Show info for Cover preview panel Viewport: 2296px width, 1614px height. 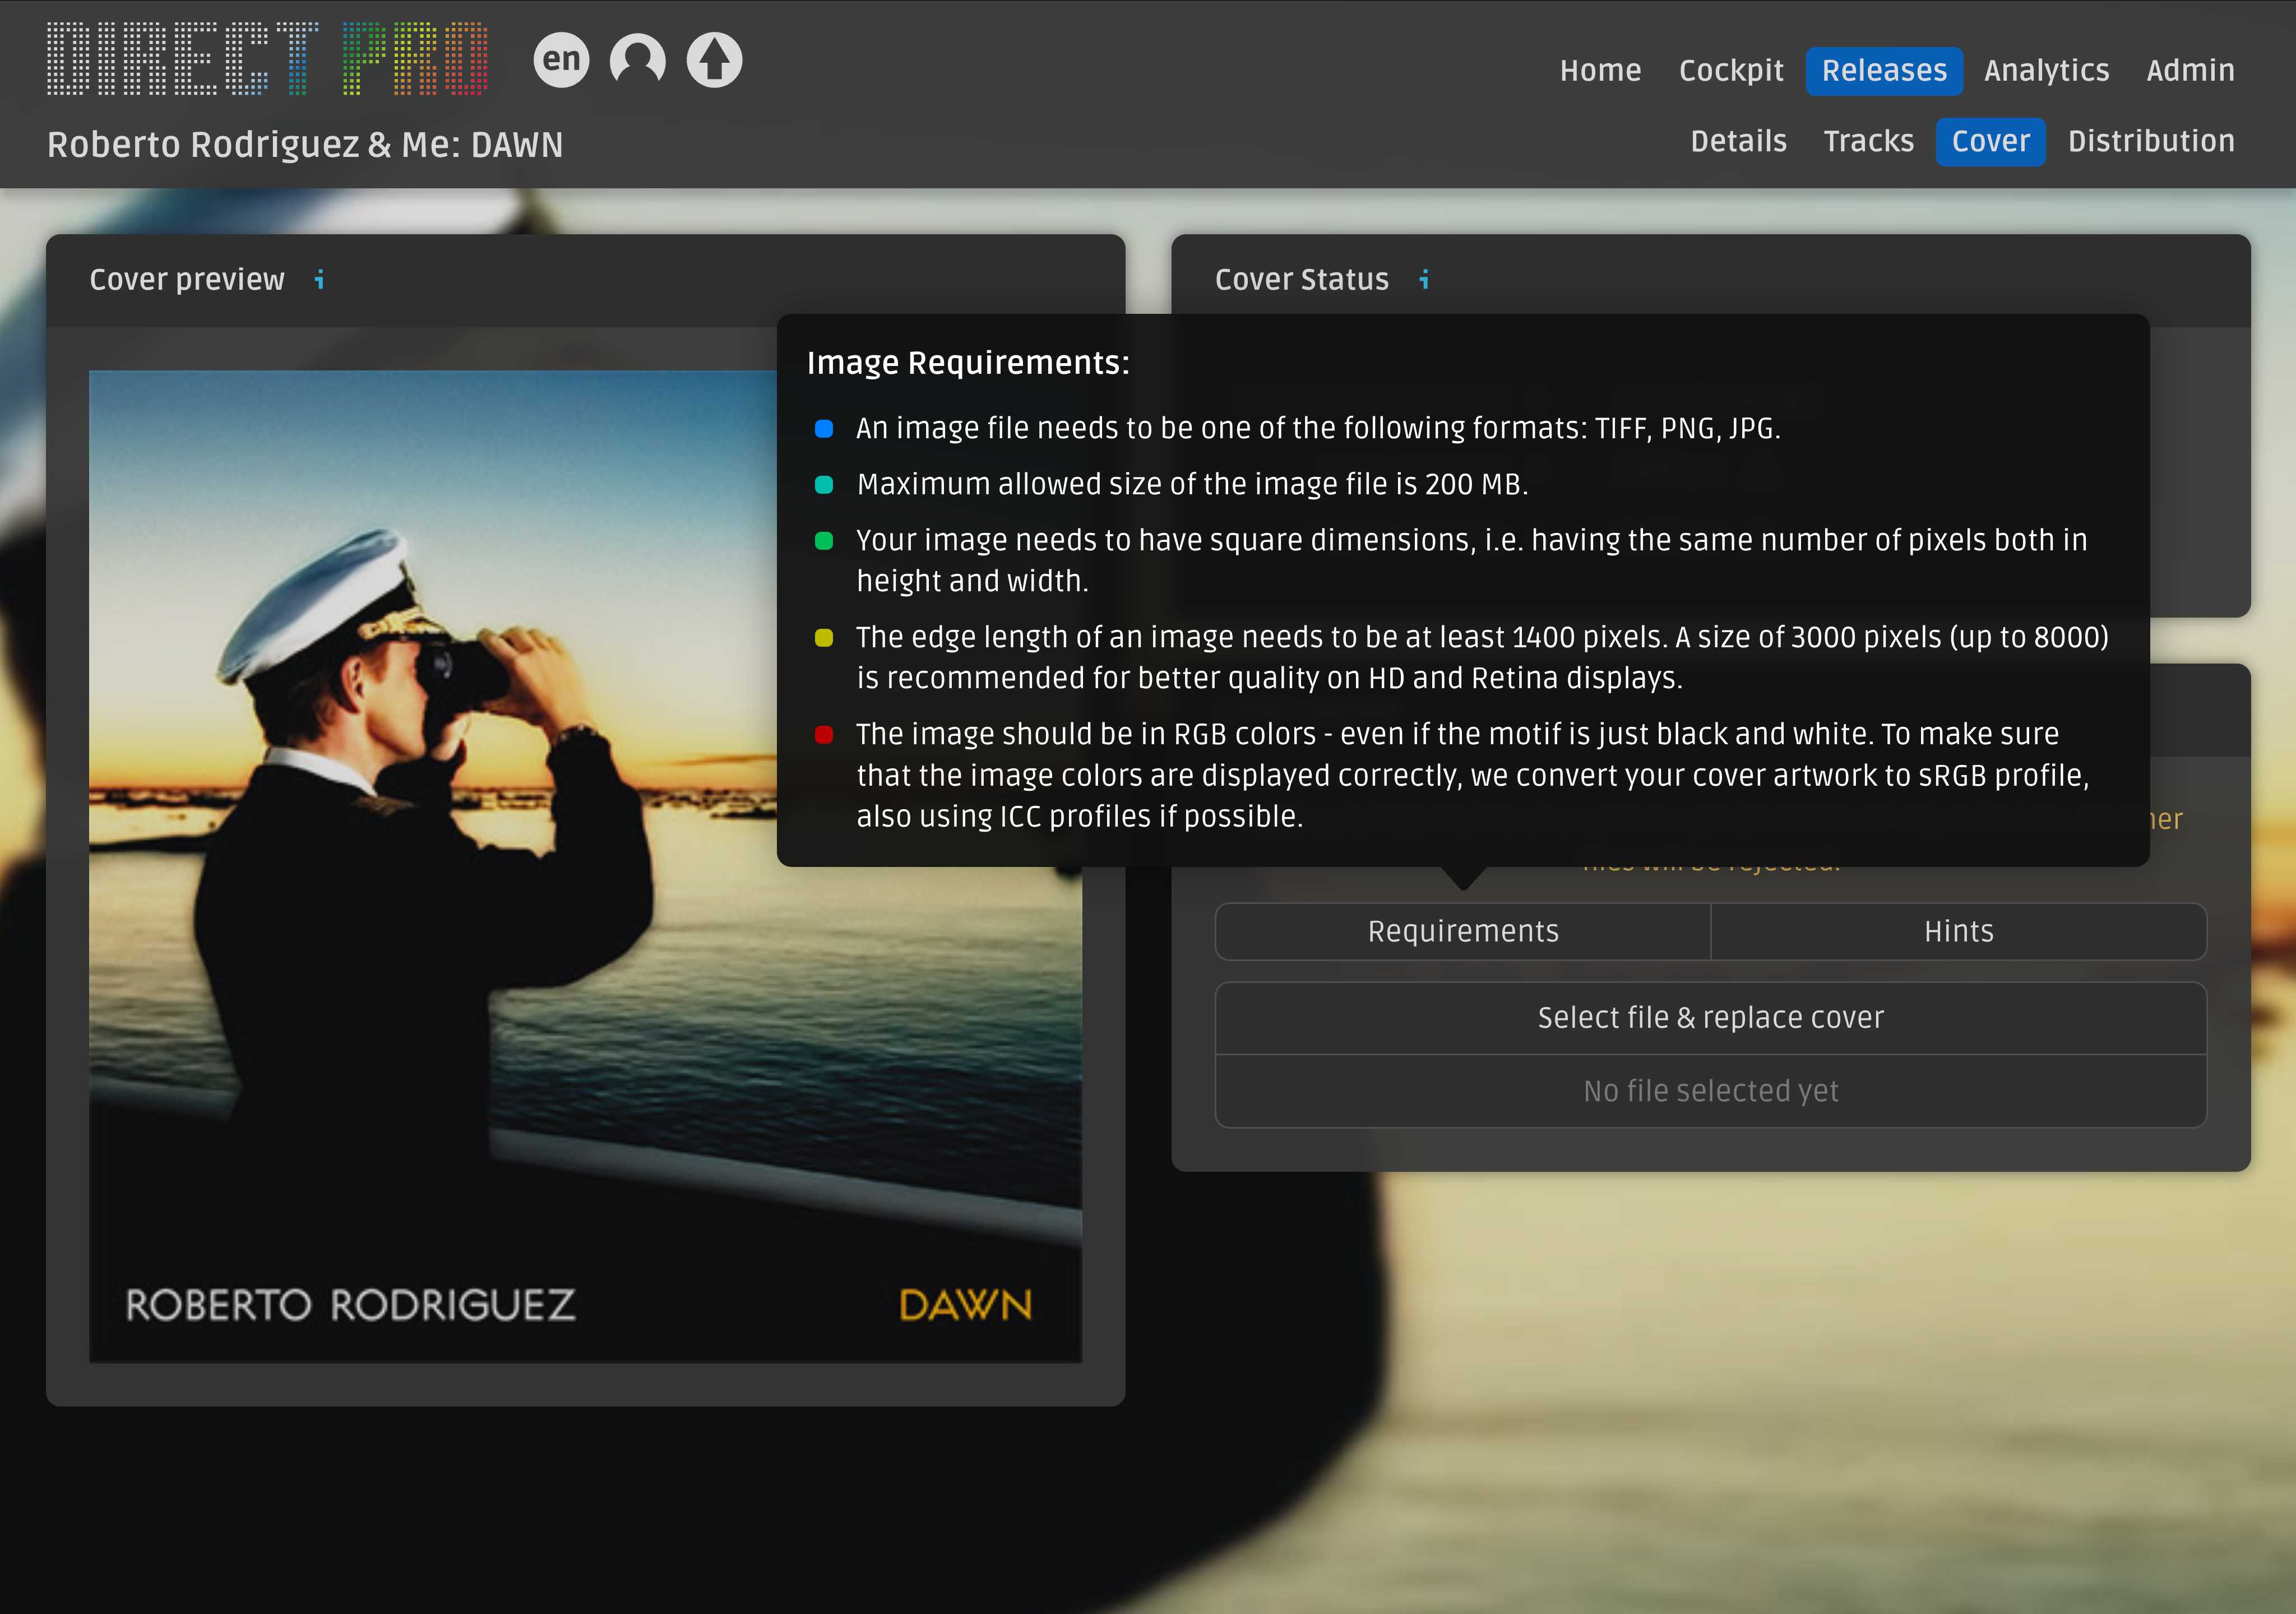[x=319, y=280]
